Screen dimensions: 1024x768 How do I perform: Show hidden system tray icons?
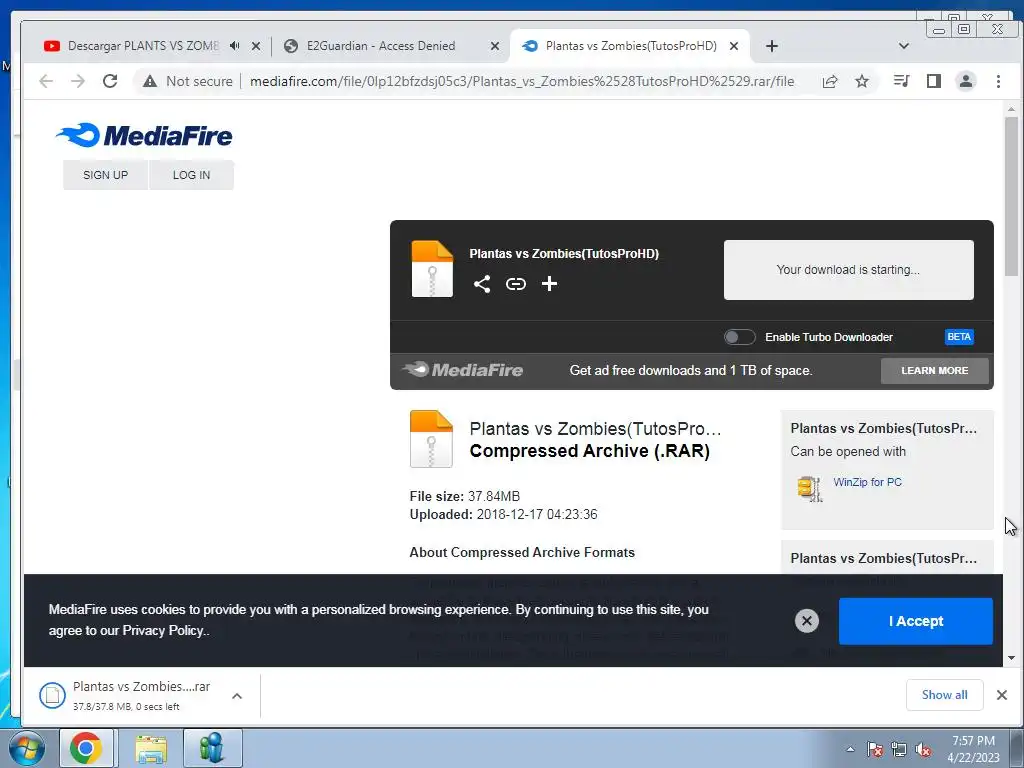click(x=850, y=750)
